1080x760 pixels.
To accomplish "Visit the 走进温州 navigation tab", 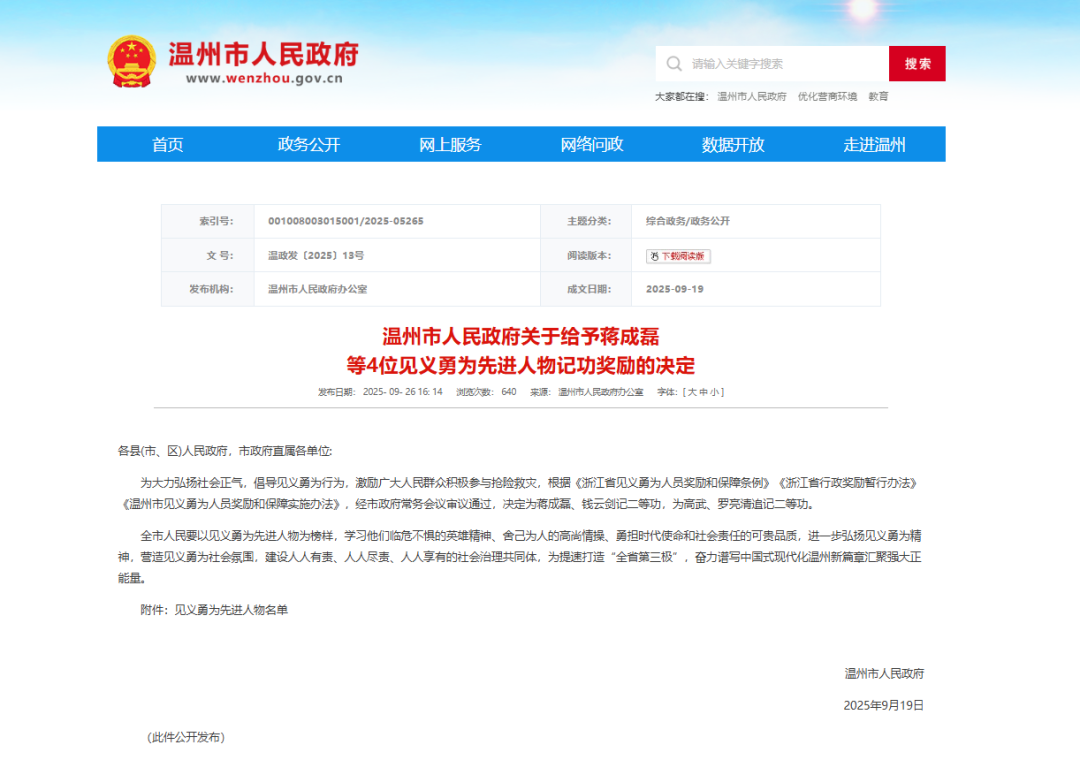I will coord(874,144).
